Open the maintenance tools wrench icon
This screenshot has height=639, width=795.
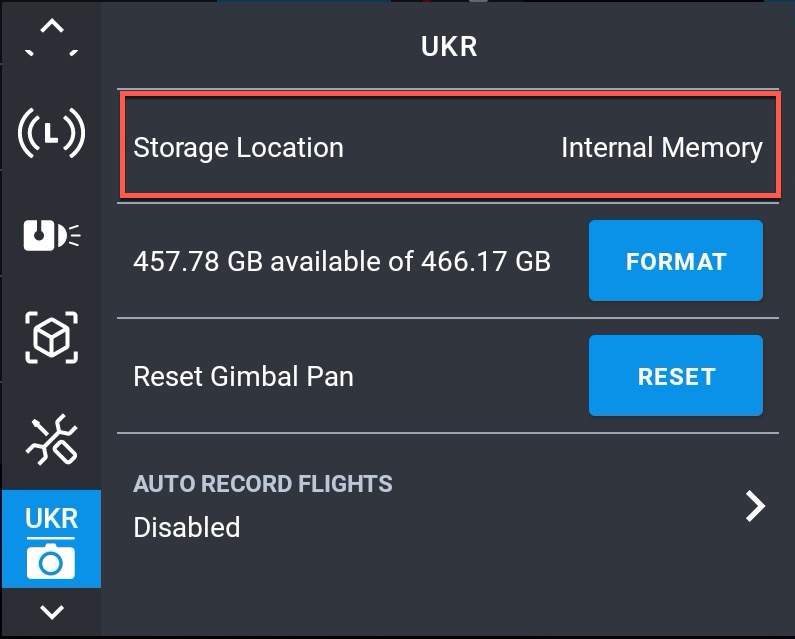click(x=51, y=440)
